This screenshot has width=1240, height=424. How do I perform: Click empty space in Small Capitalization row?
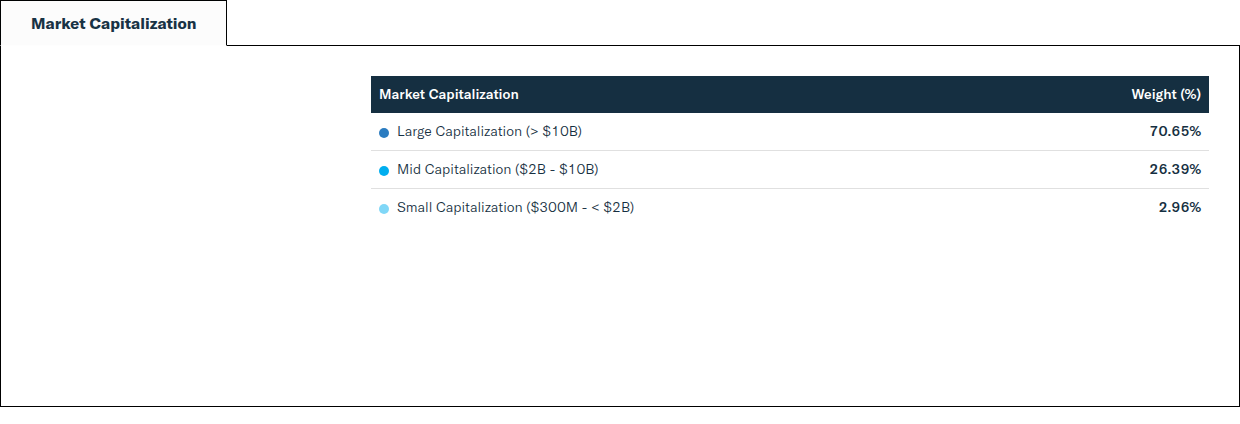[895, 208]
